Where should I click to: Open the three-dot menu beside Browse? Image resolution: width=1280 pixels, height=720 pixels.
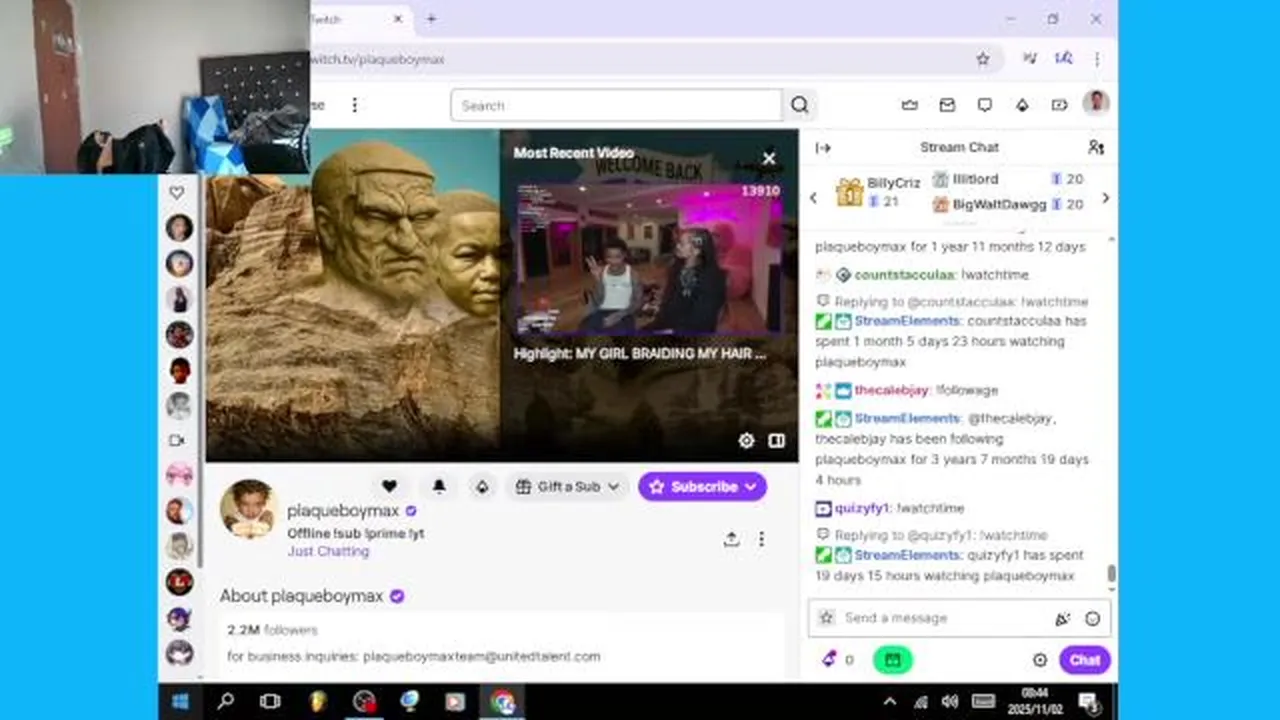pyautogui.click(x=354, y=105)
